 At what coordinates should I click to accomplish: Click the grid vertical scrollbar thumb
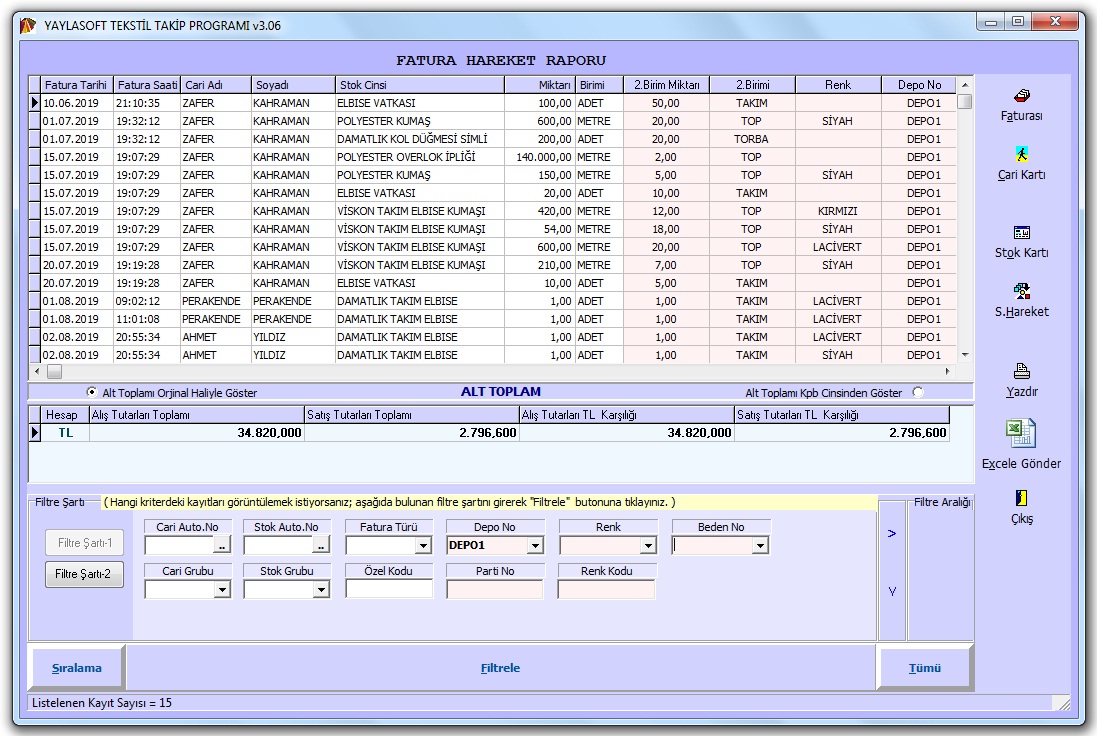click(x=965, y=101)
